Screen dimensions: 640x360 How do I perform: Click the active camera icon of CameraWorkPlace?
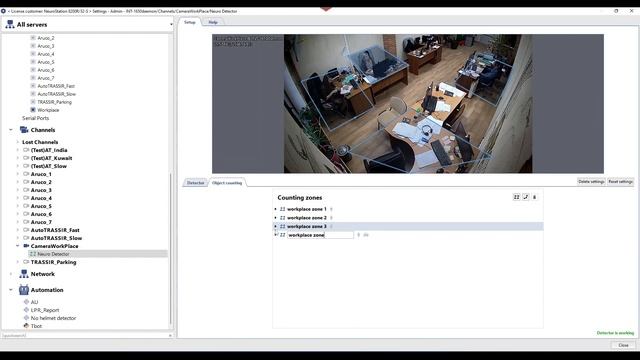[x=26, y=246]
